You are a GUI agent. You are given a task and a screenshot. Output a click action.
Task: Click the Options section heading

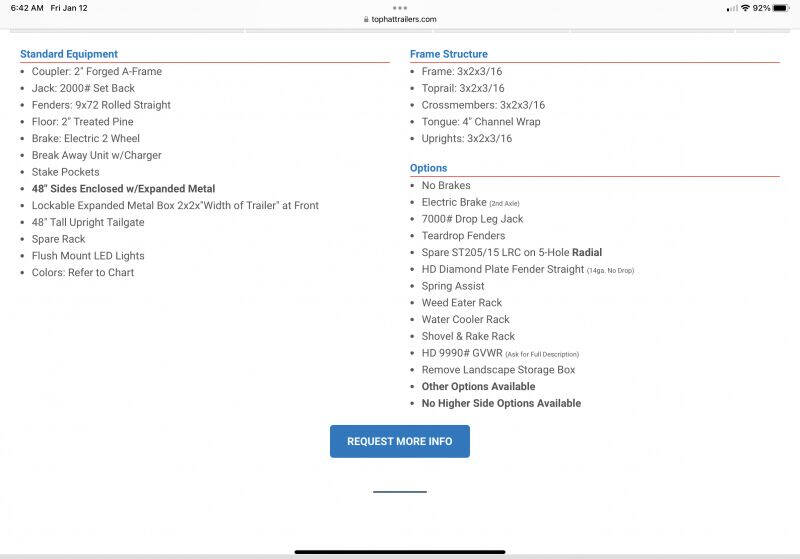pos(429,168)
